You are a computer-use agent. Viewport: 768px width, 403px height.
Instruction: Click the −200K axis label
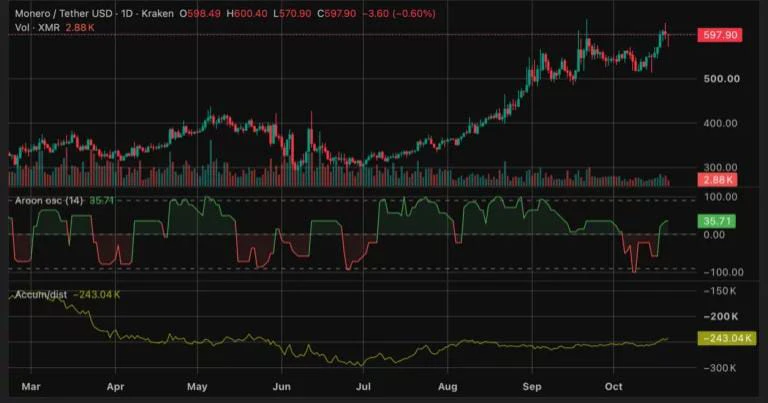pos(720,317)
